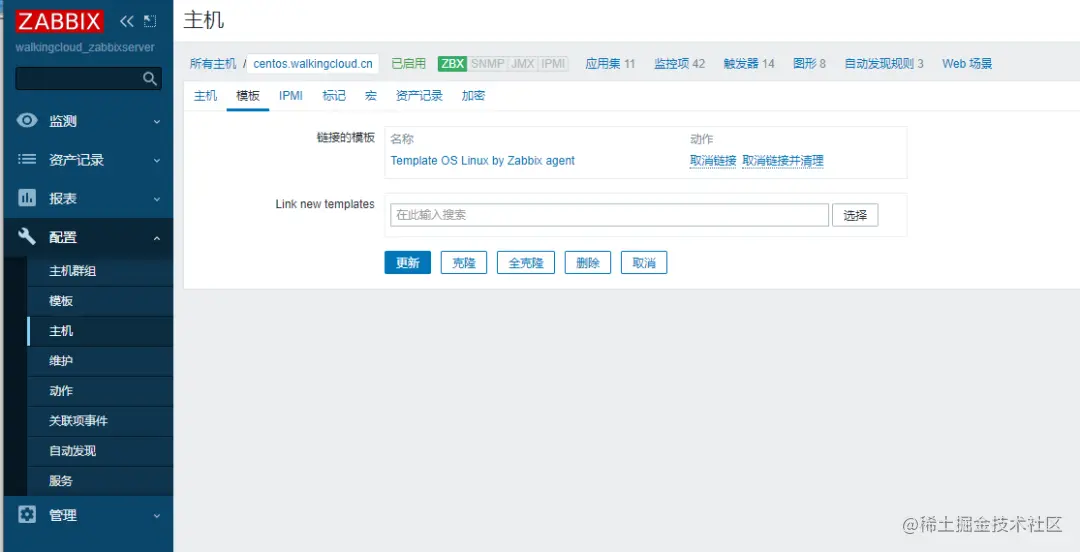Open 图形 8 link
This screenshot has height=552, width=1080.
click(809, 63)
